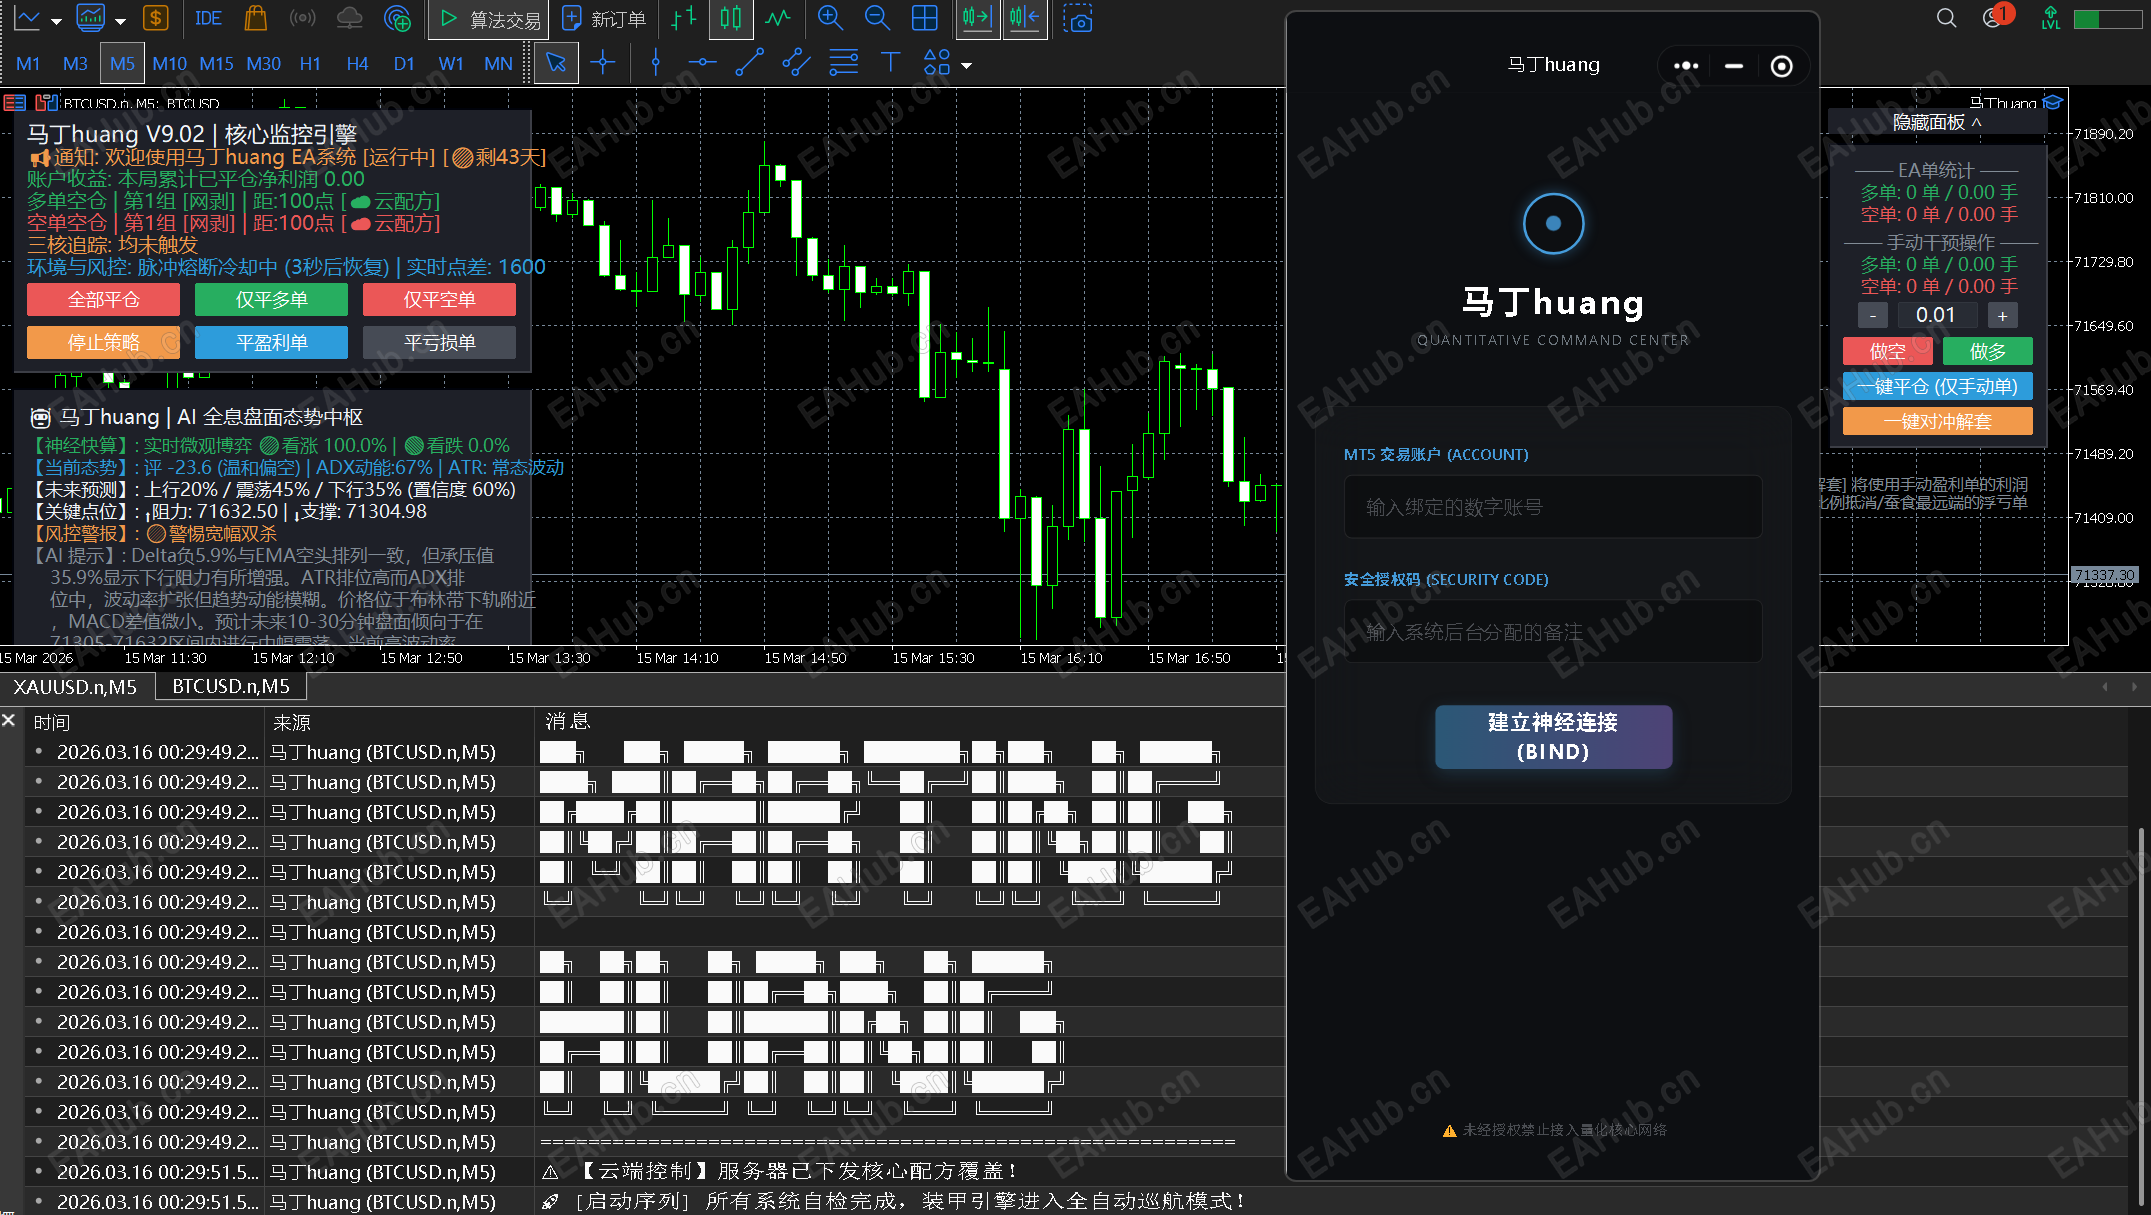Switch chart to candlestick mode
The image size is (2151, 1215).
[731, 18]
